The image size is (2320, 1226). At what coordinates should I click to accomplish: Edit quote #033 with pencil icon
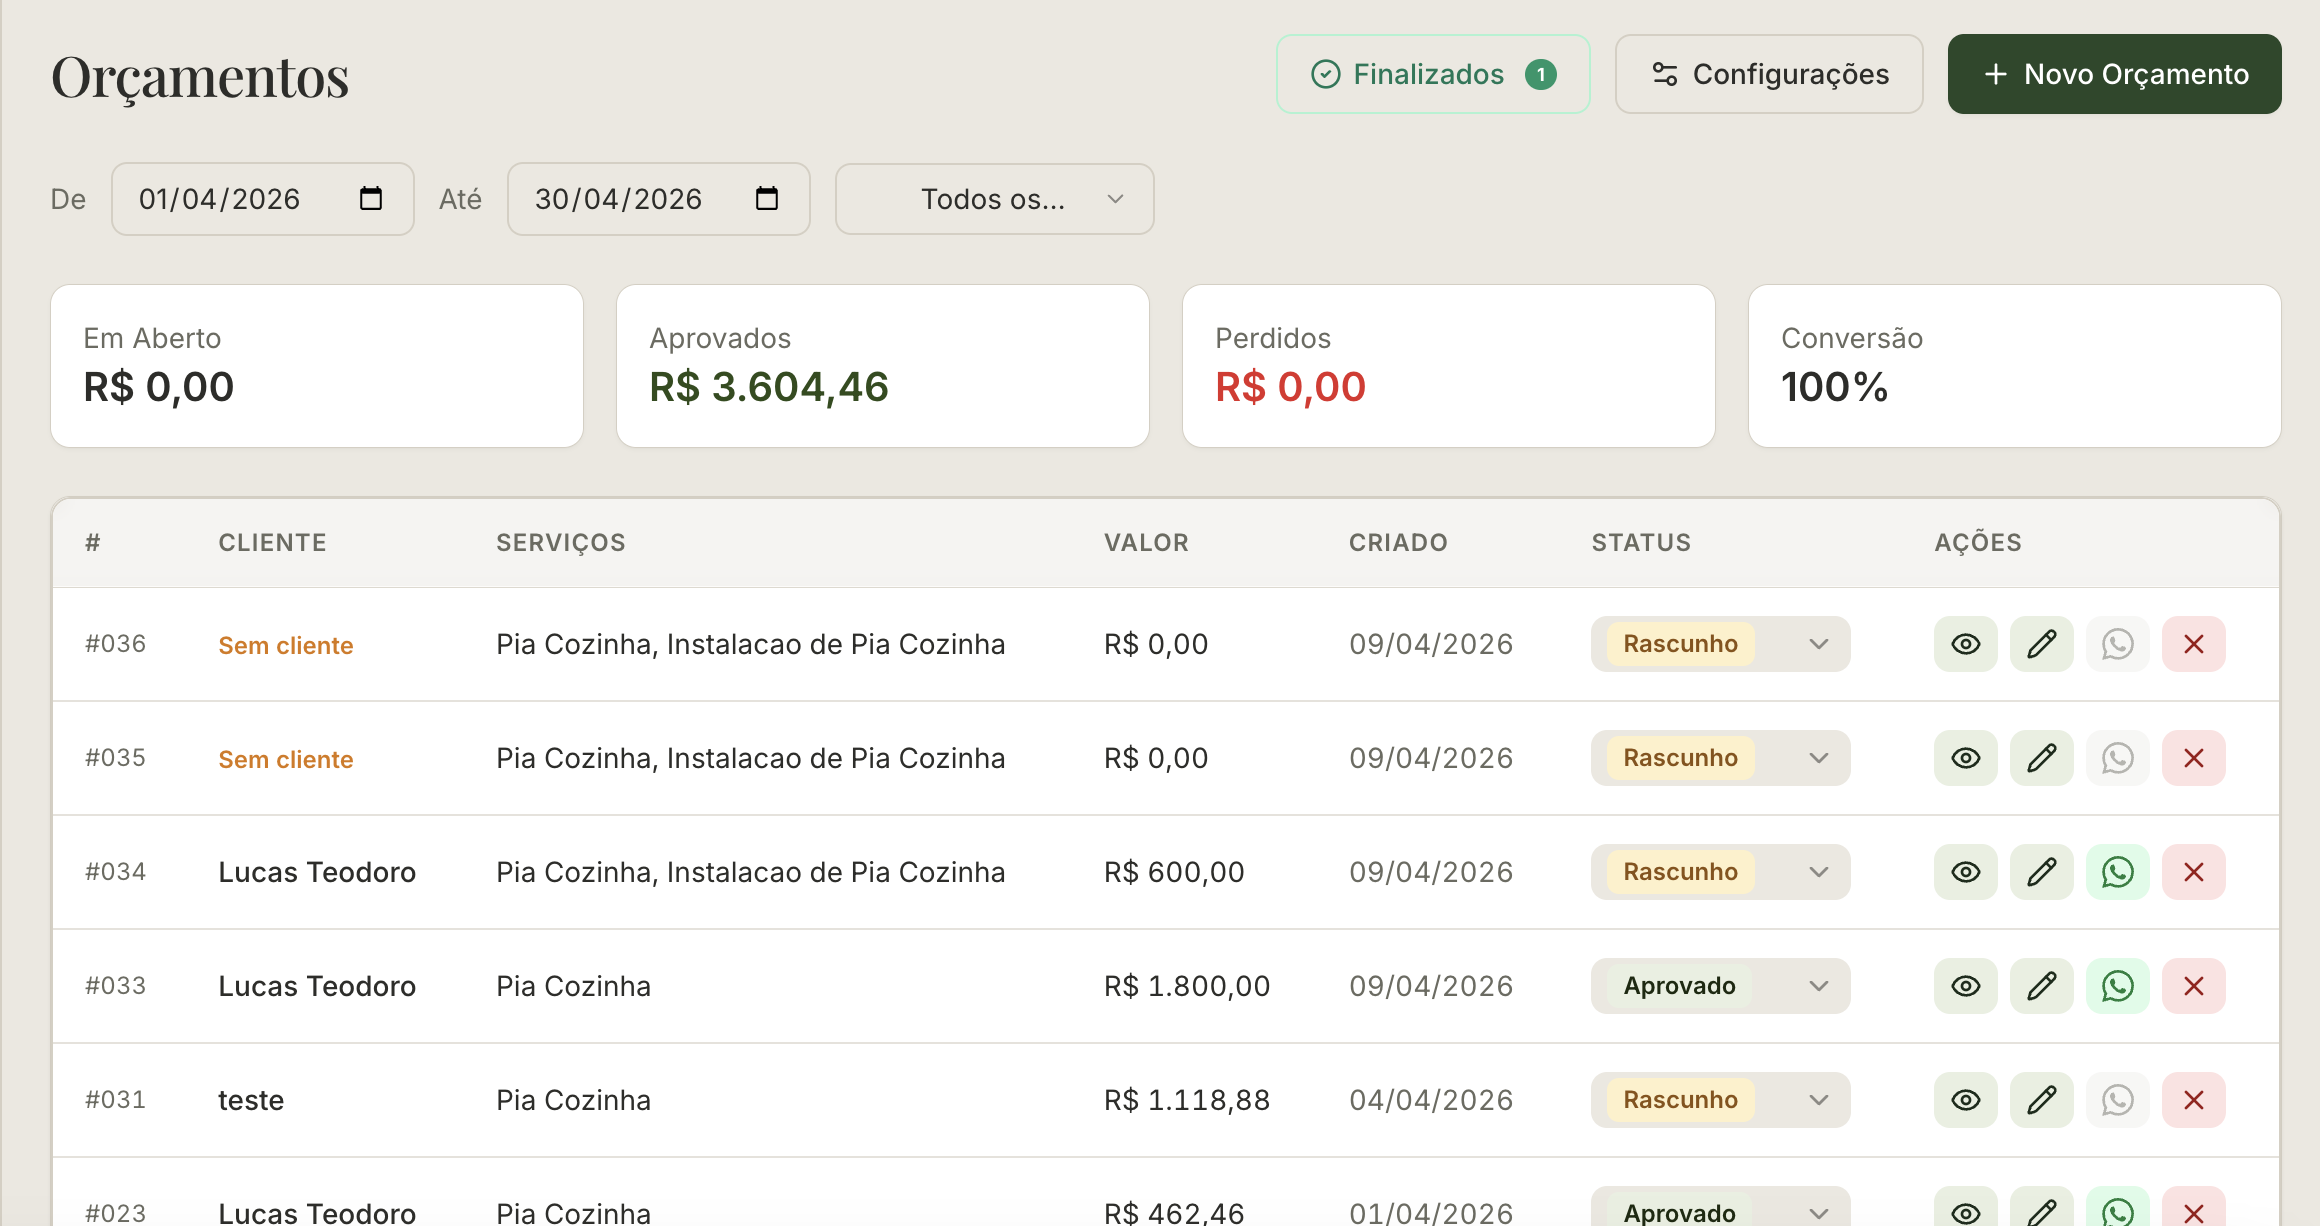(x=2041, y=986)
